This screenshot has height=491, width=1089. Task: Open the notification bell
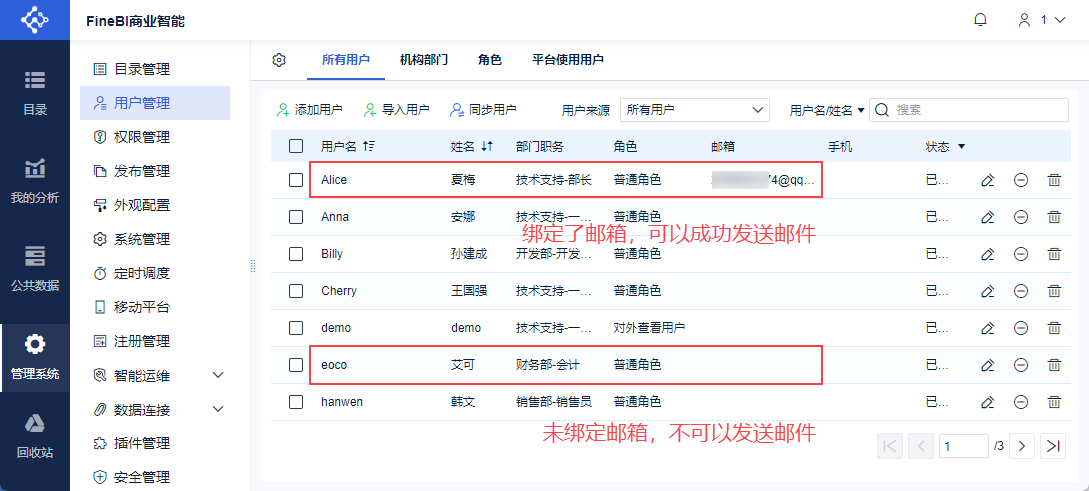(980, 20)
